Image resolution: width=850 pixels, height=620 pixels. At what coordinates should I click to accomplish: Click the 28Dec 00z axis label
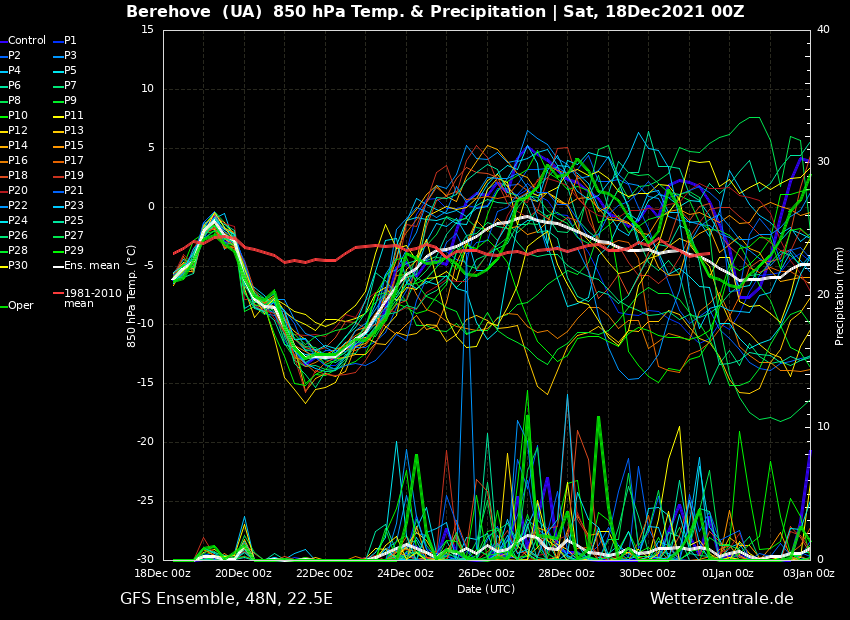(x=567, y=574)
